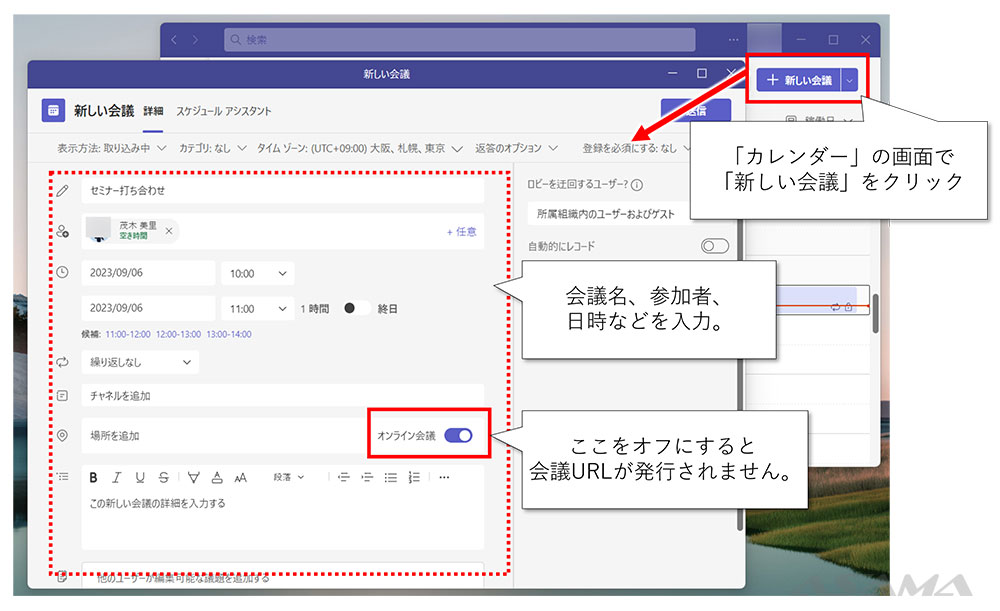This screenshot has width=1000, height=611.
Task: Click the search box at top
Action: pos(458,40)
